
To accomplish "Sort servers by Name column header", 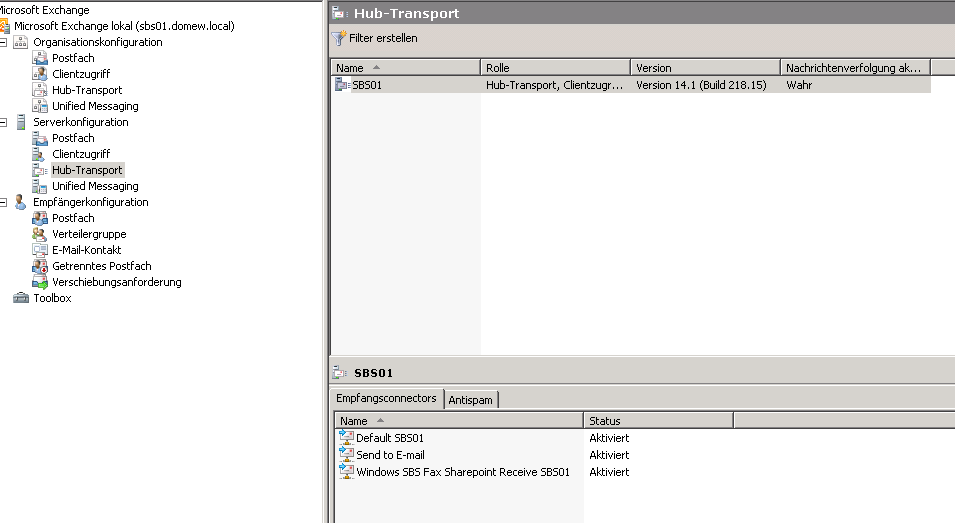I will pyautogui.click(x=405, y=68).
